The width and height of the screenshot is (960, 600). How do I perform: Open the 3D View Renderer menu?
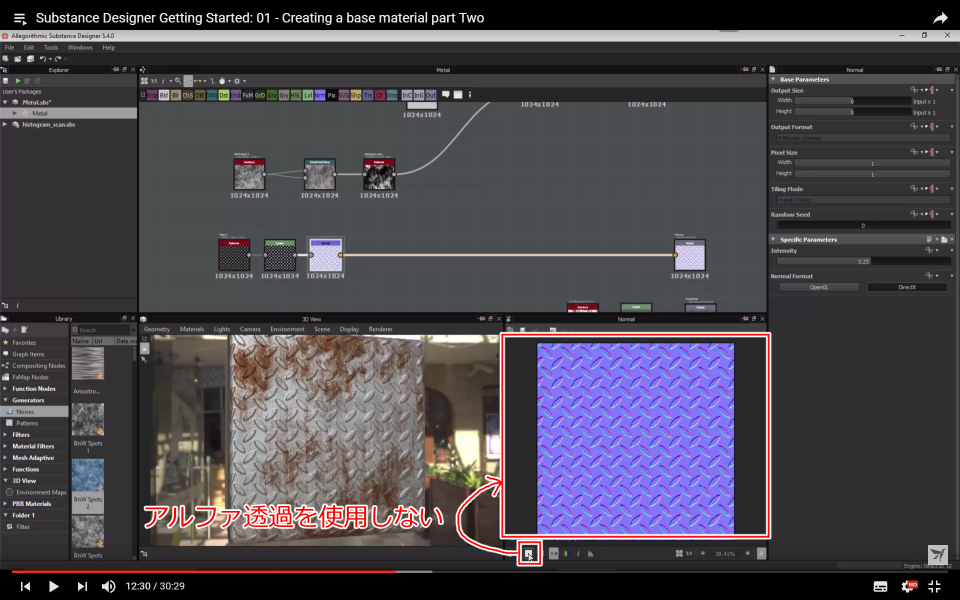point(380,329)
